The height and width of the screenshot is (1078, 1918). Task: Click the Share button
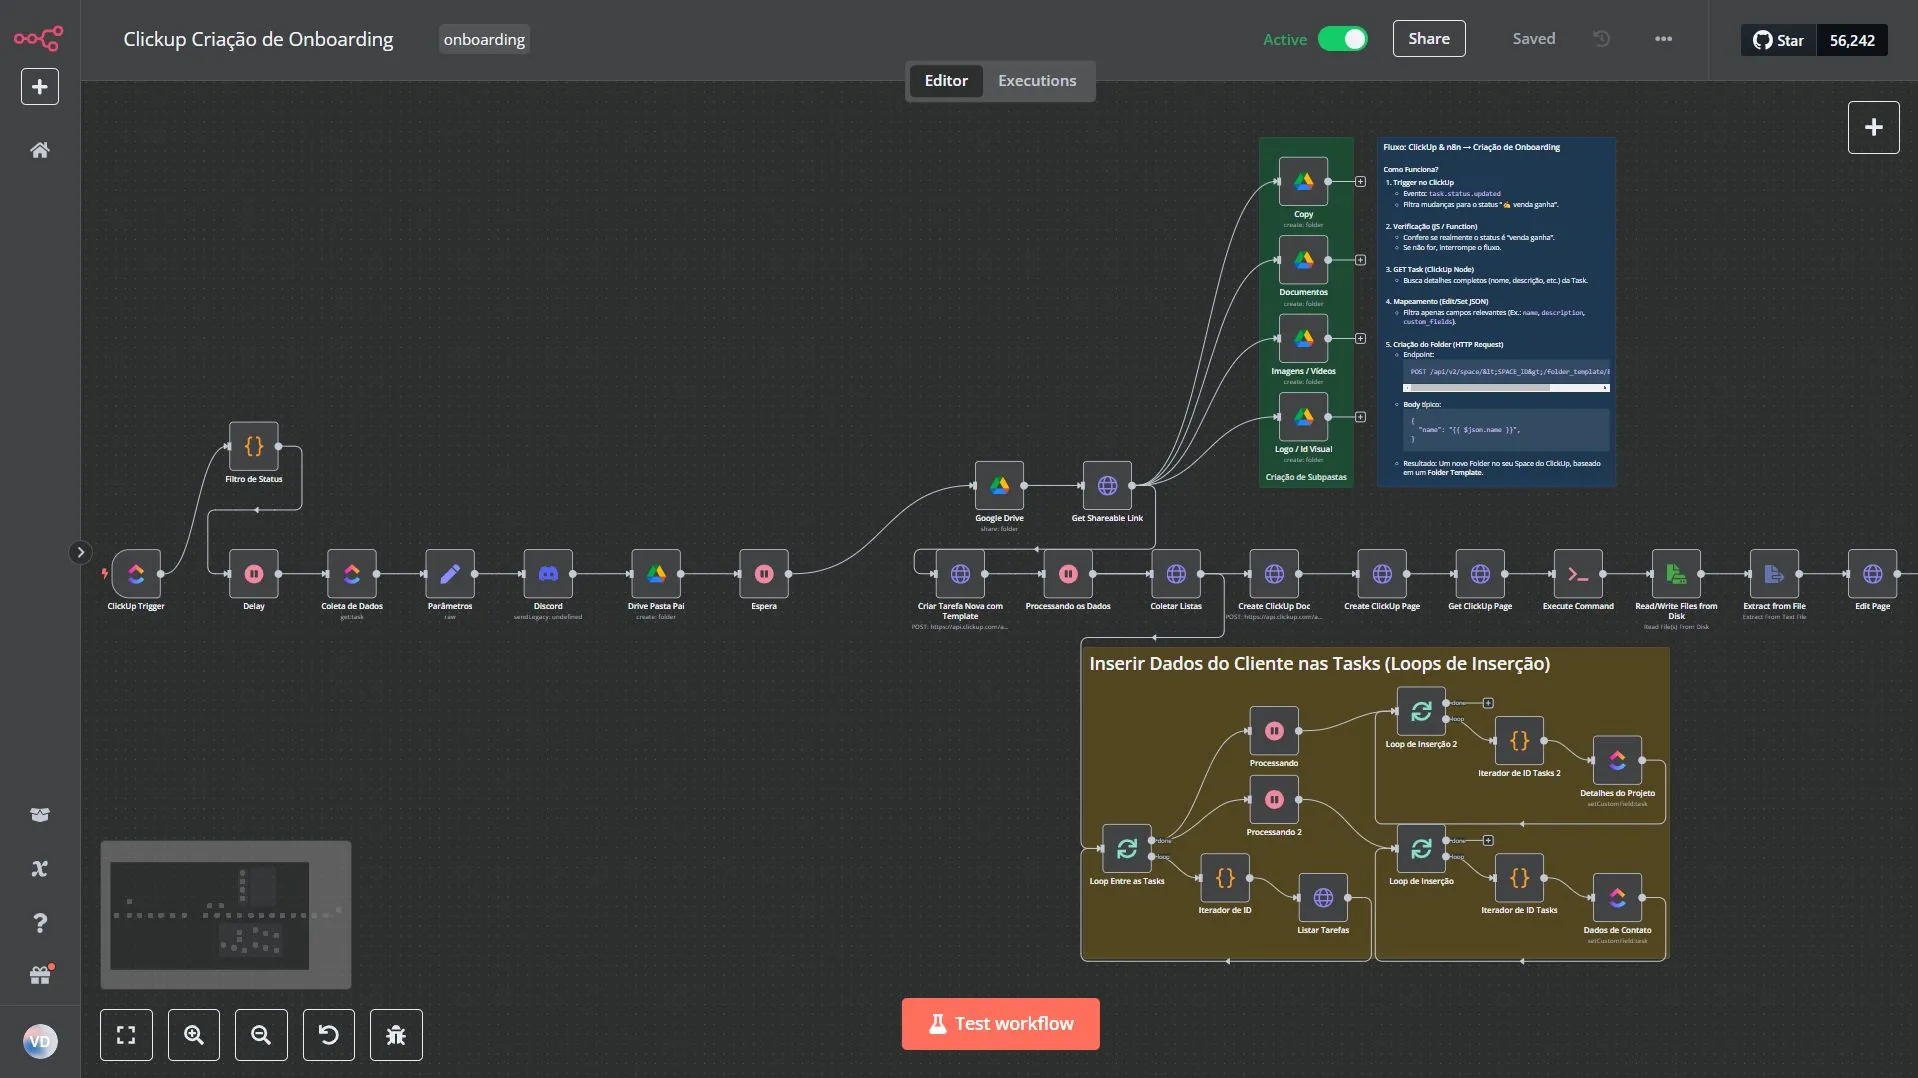click(x=1429, y=39)
